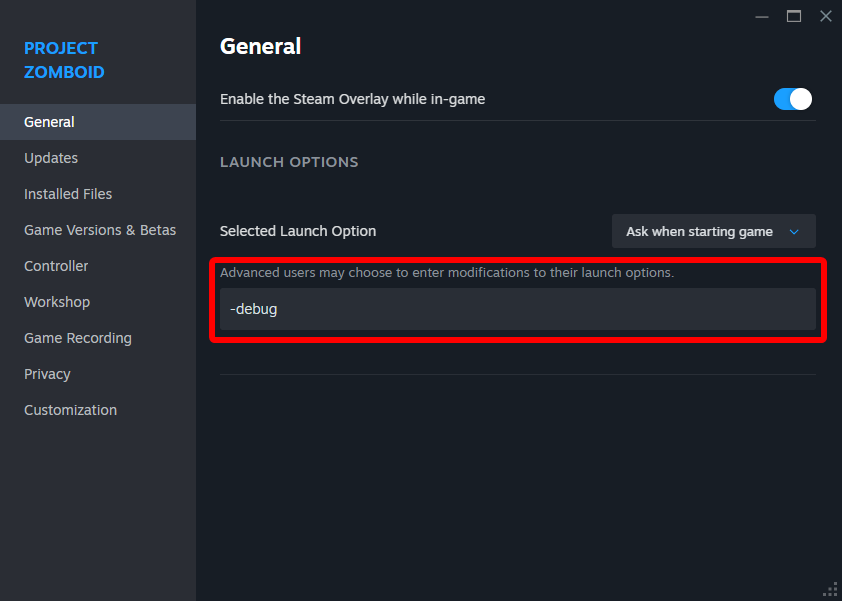842x601 pixels.
Task: Minimize the properties window
Action: point(763,16)
